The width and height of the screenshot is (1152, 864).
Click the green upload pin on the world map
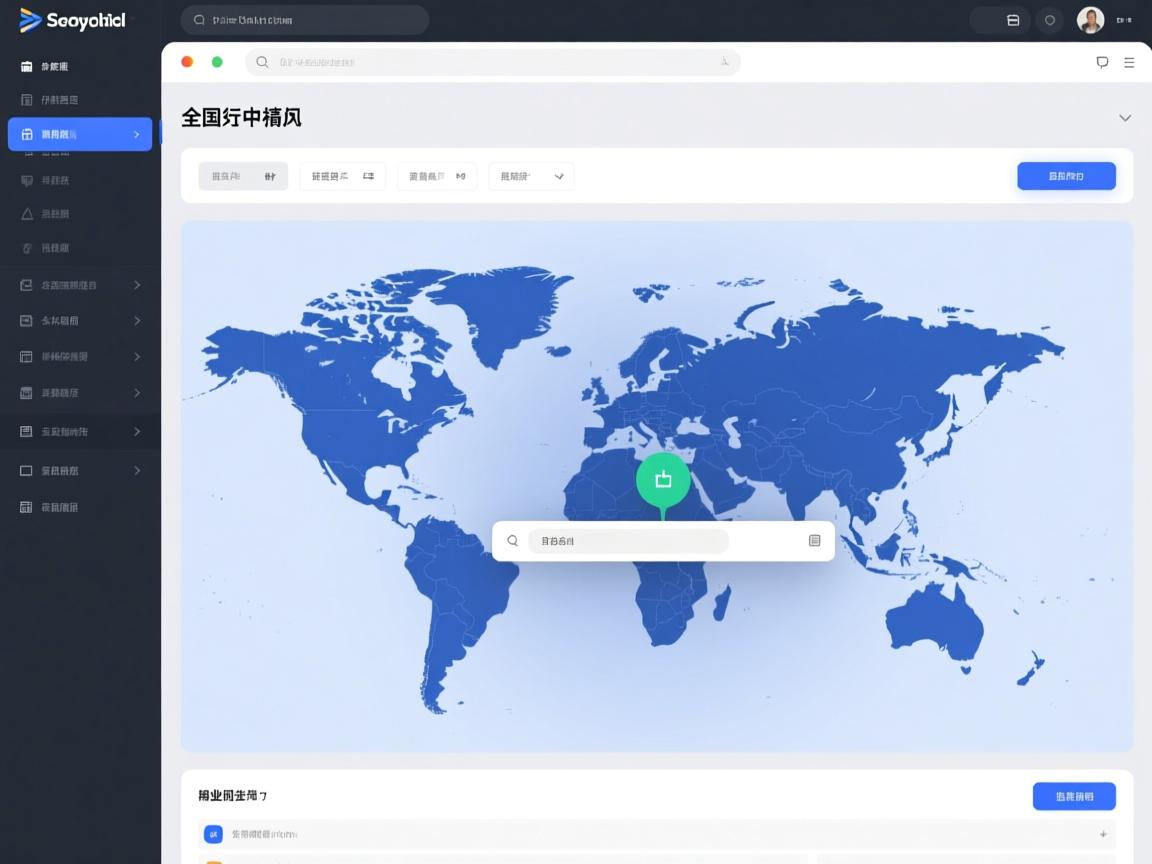(x=663, y=479)
